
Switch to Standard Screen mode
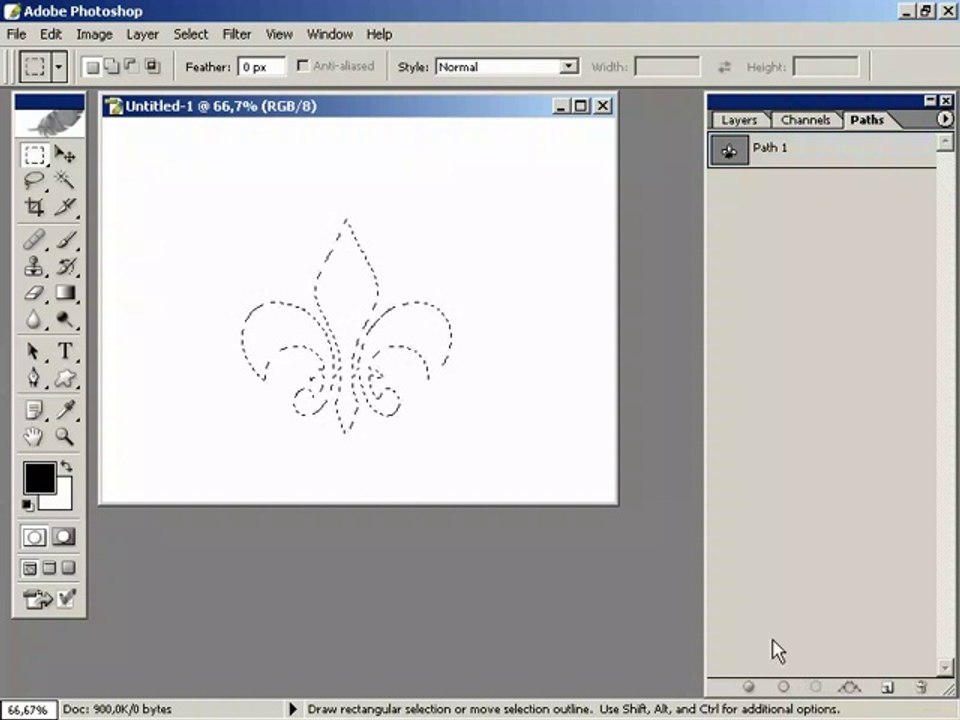coord(29,568)
